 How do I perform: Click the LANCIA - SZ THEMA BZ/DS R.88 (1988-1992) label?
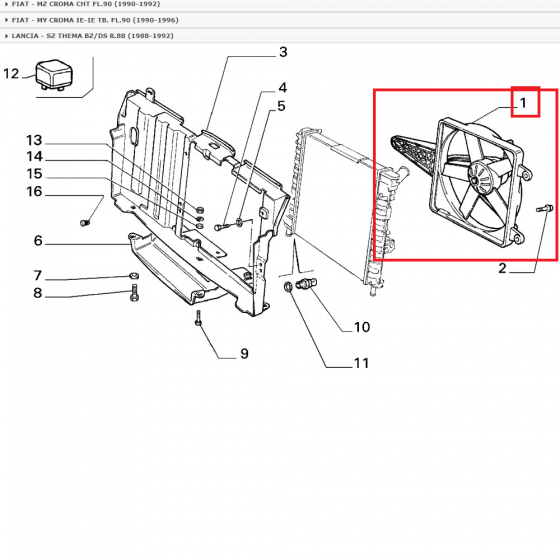pos(92,36)
